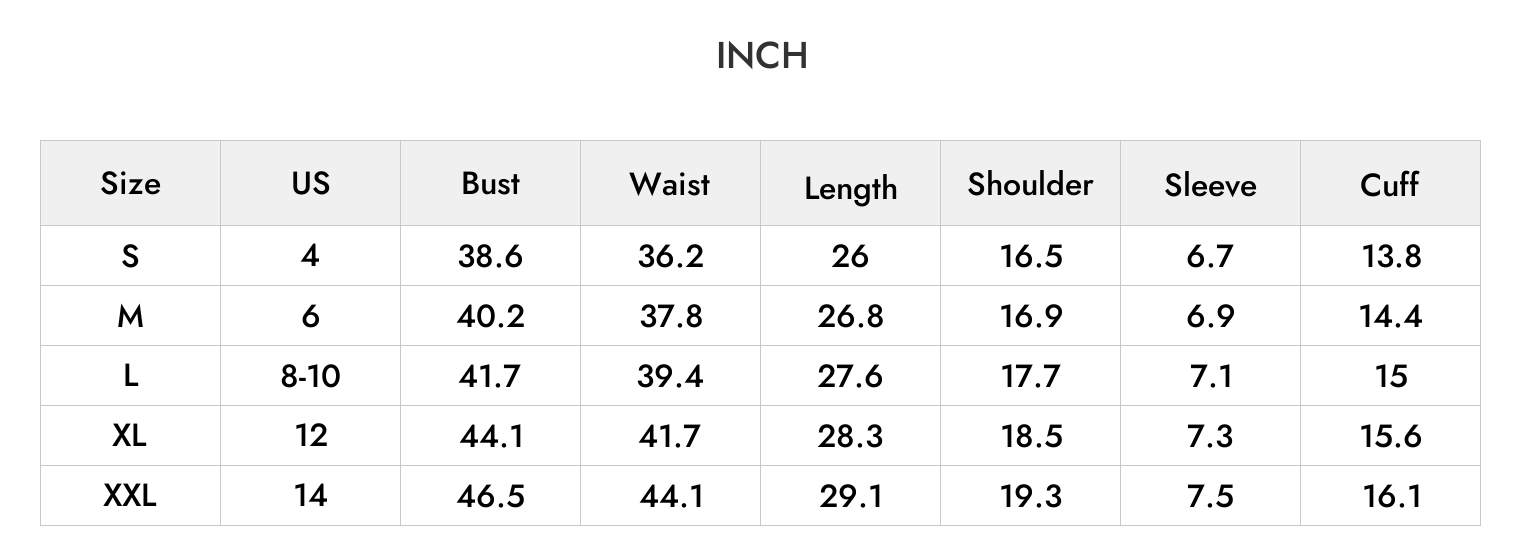Screen dimensions: 1520x540
Task: Click the XXL size row label
Action: (130, 495)
